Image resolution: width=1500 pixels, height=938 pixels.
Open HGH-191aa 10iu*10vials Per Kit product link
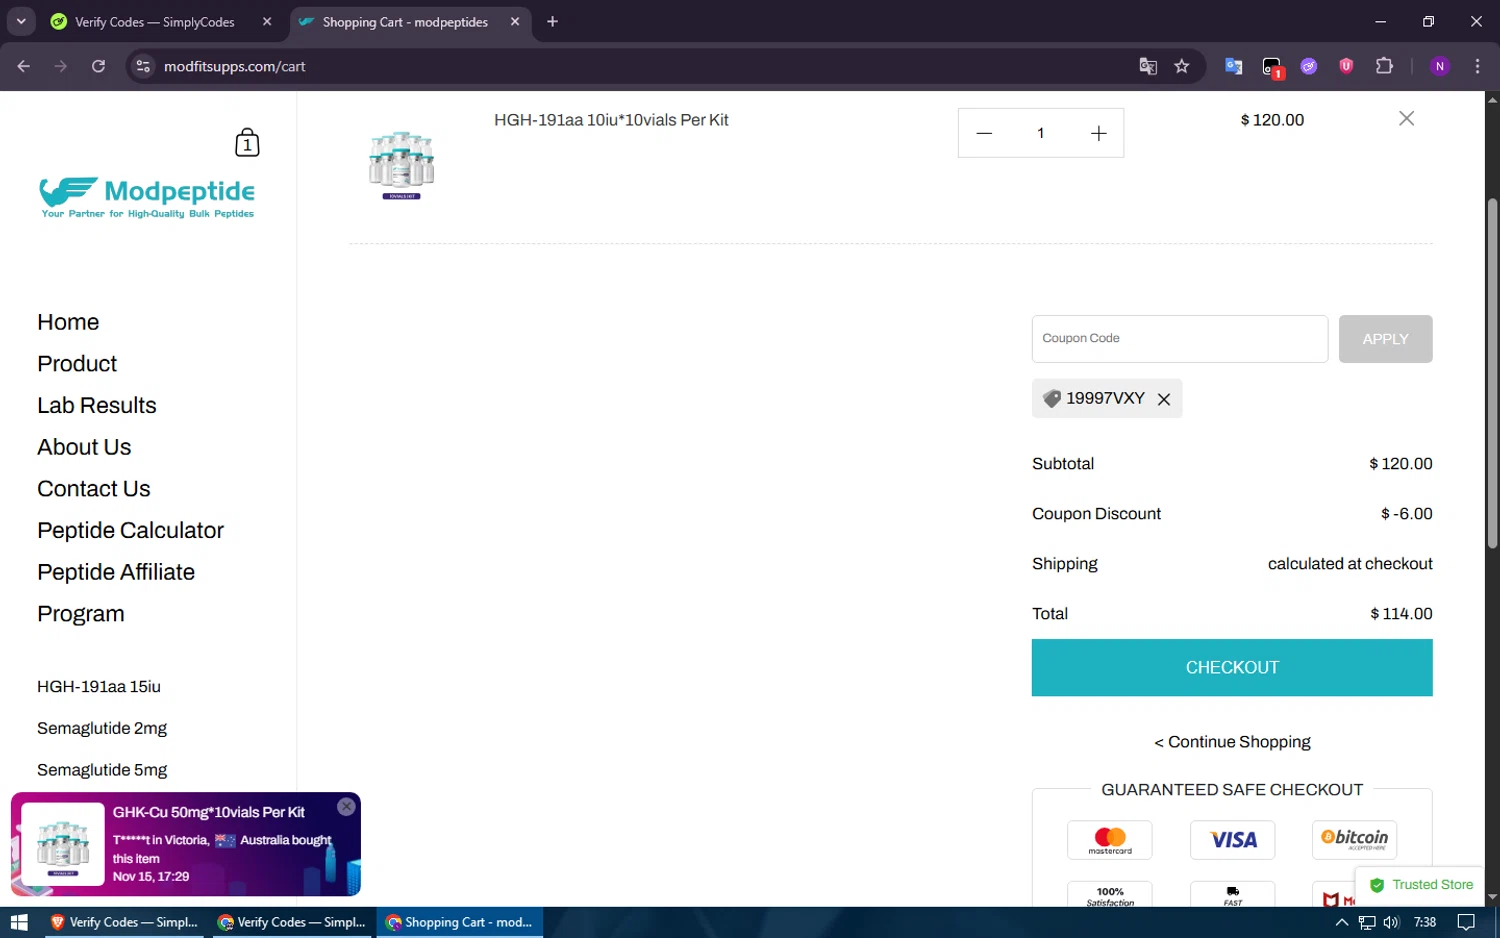click(611, 120)
